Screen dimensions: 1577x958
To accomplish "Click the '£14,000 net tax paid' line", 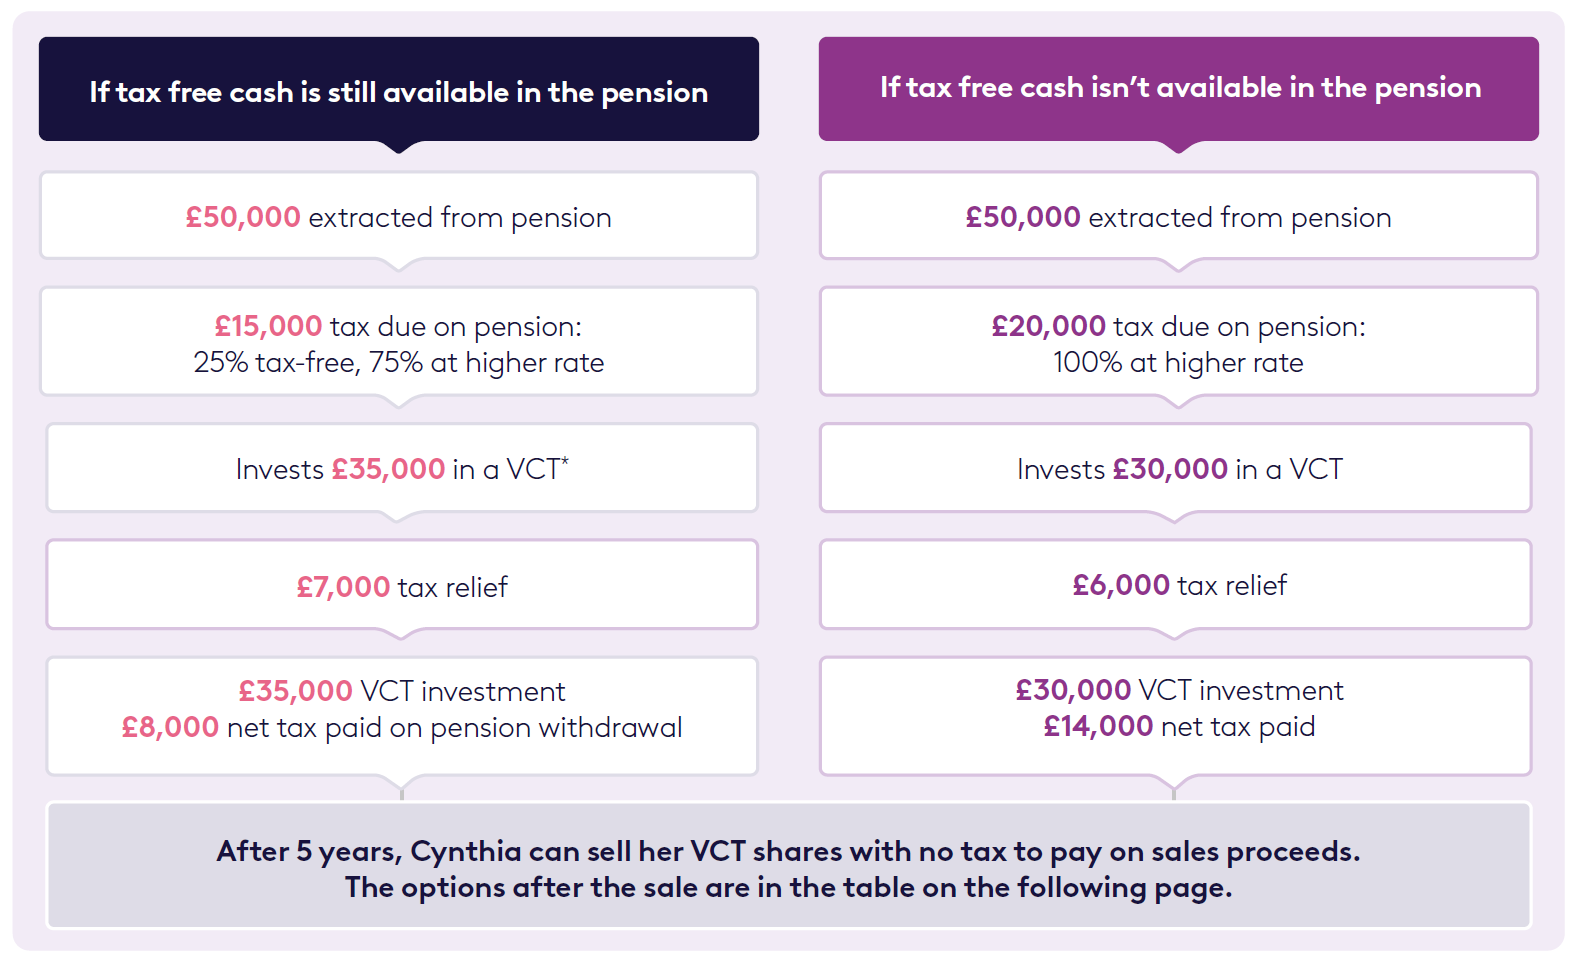I will pyautogui.click(x=1179, y=726).
